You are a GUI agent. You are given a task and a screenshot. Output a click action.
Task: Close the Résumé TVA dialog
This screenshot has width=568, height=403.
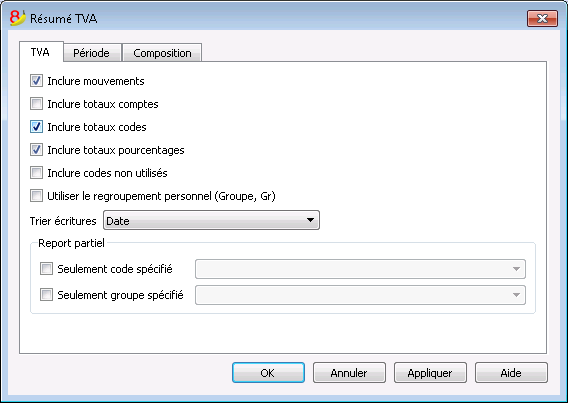[x=542, y=18]
